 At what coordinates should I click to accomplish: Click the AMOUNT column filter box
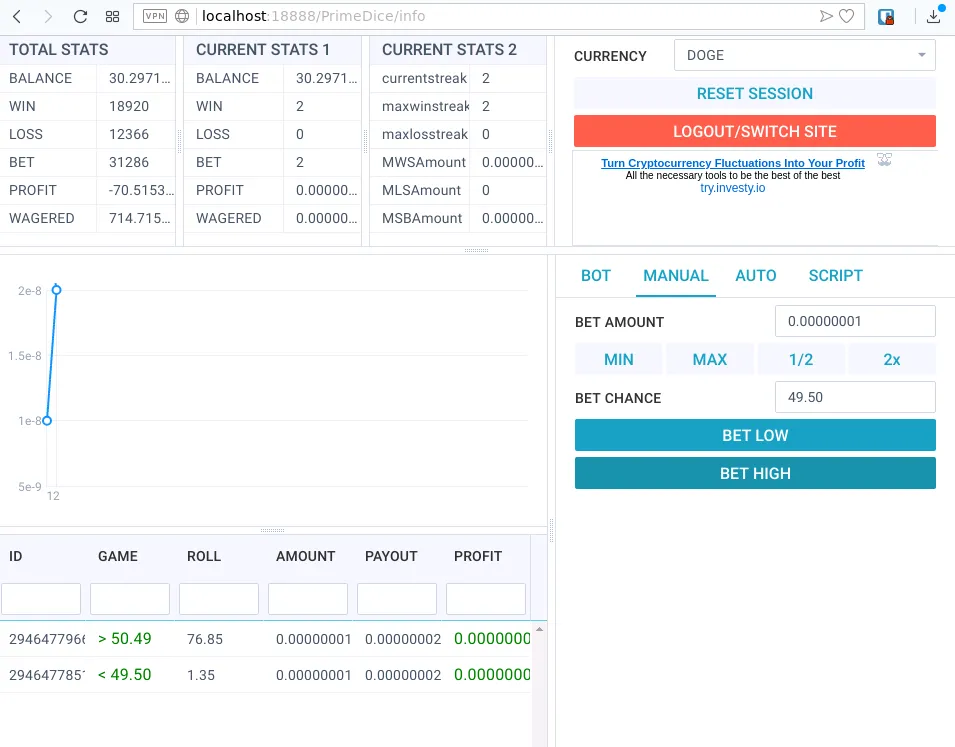pyautogui.click(x=308, y=598)
